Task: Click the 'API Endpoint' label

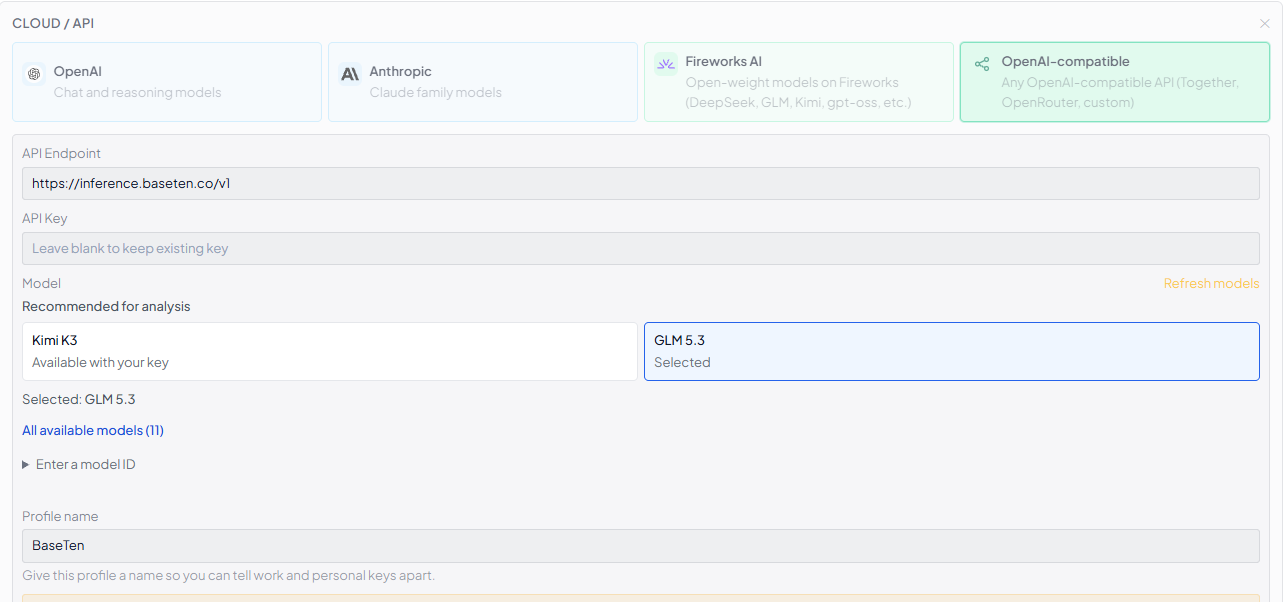Action: [x=62, y=154]
